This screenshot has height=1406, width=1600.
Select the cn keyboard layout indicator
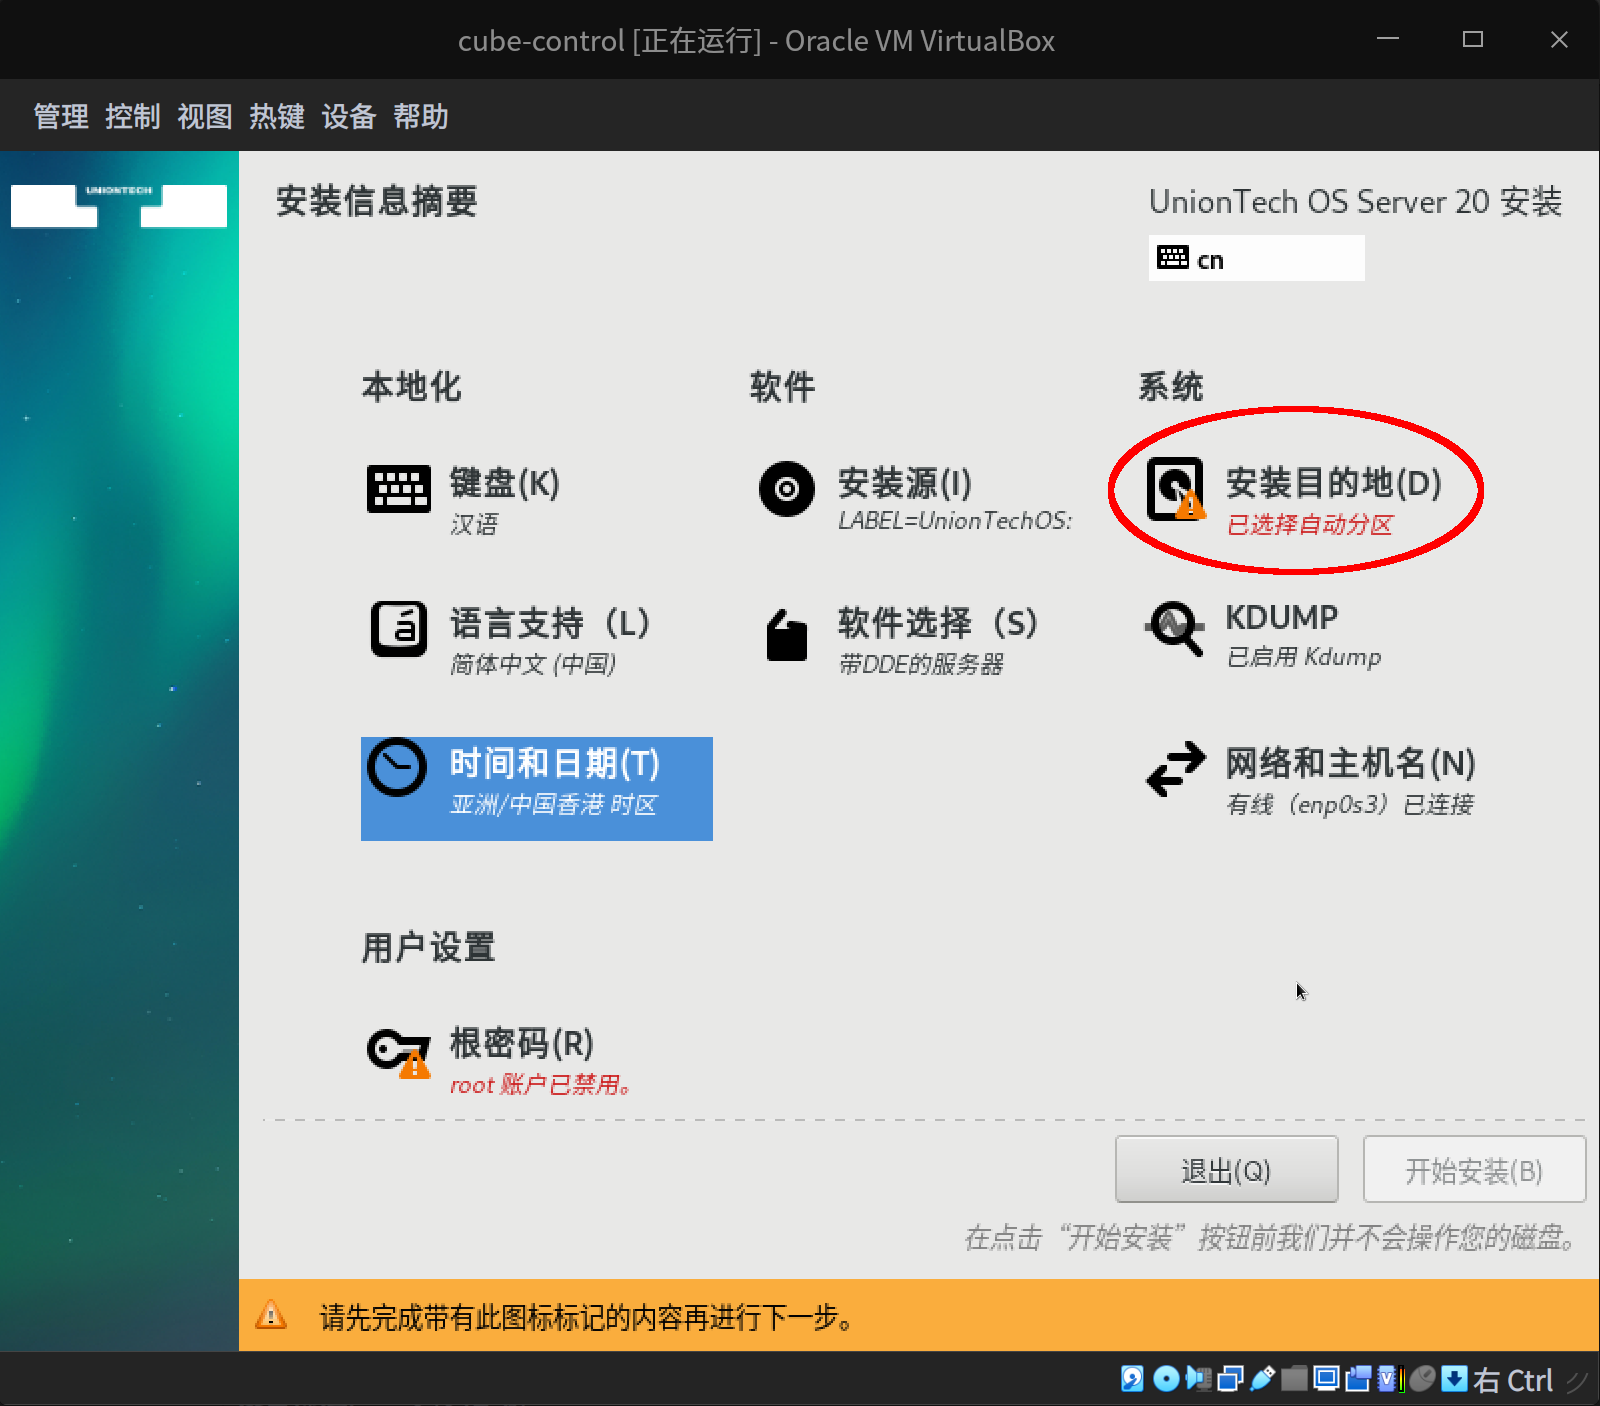click(1256, 258)
